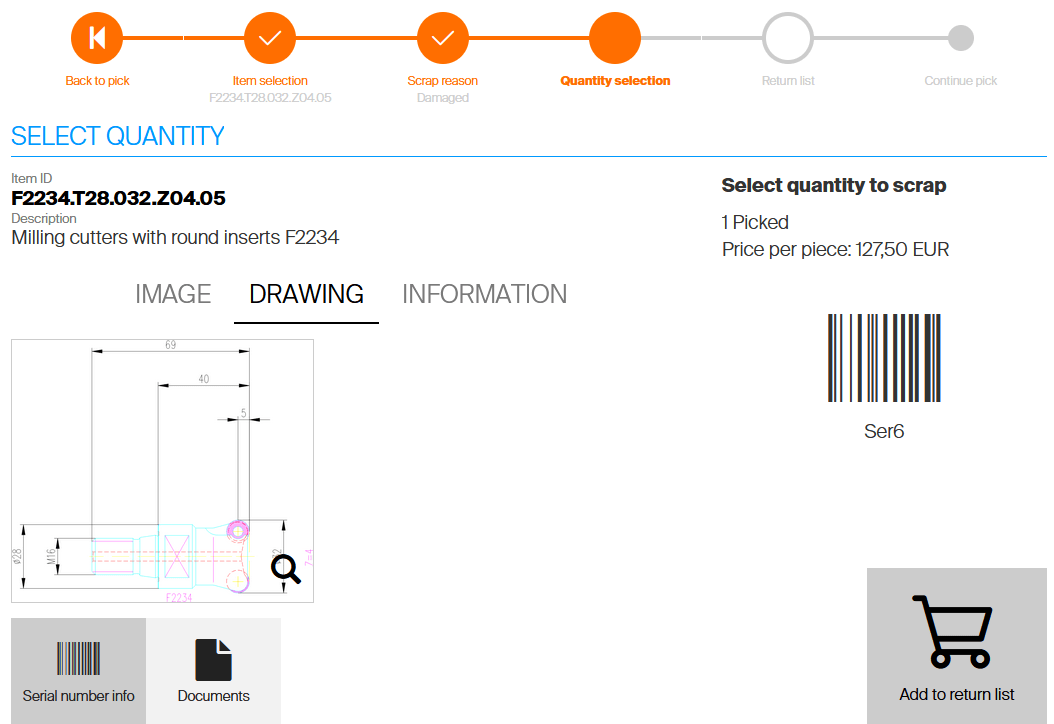
Task: Open the milling cutter technical drawing thumbnail
Action: tap(150, 470)
